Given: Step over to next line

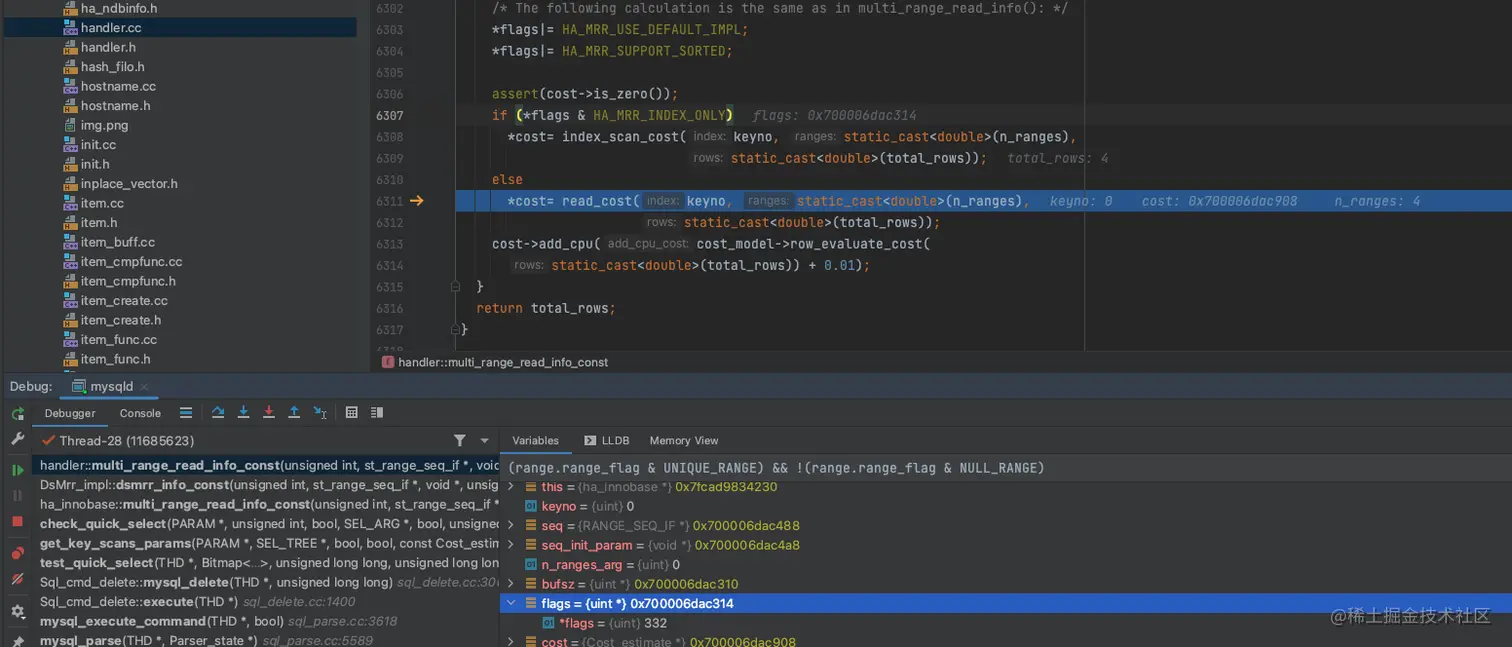Looking at the screenshot, I should pos(218,413).
